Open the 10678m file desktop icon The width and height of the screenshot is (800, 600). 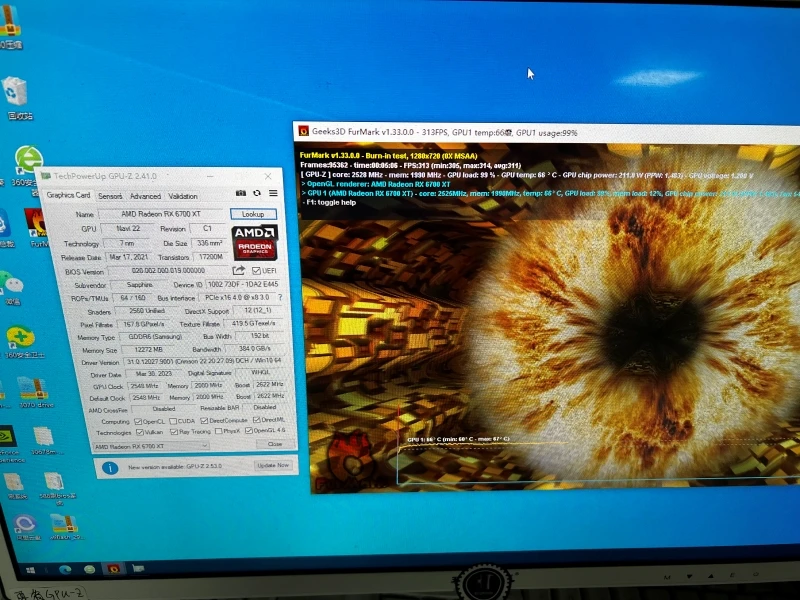click(44, 437)
